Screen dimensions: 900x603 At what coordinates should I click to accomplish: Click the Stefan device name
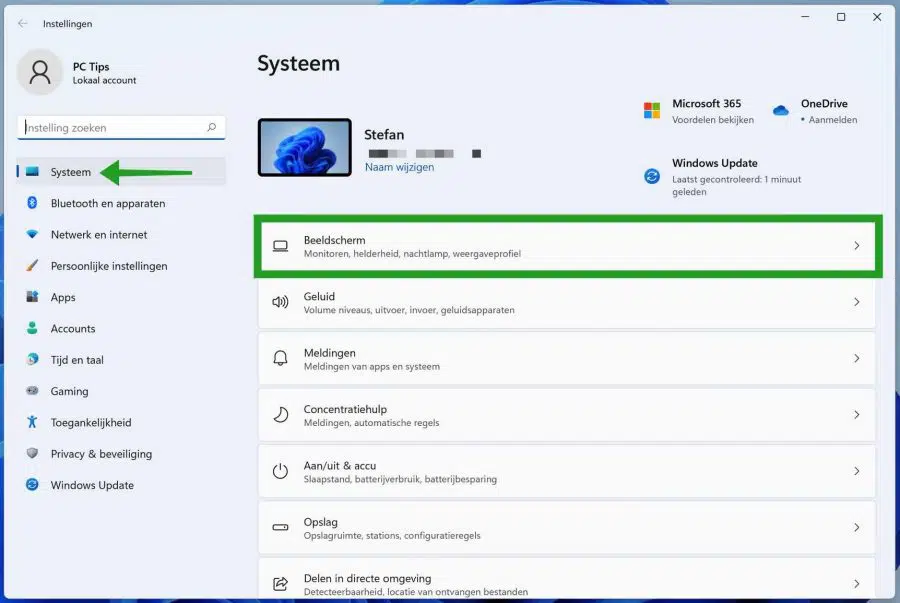[384, 134]
